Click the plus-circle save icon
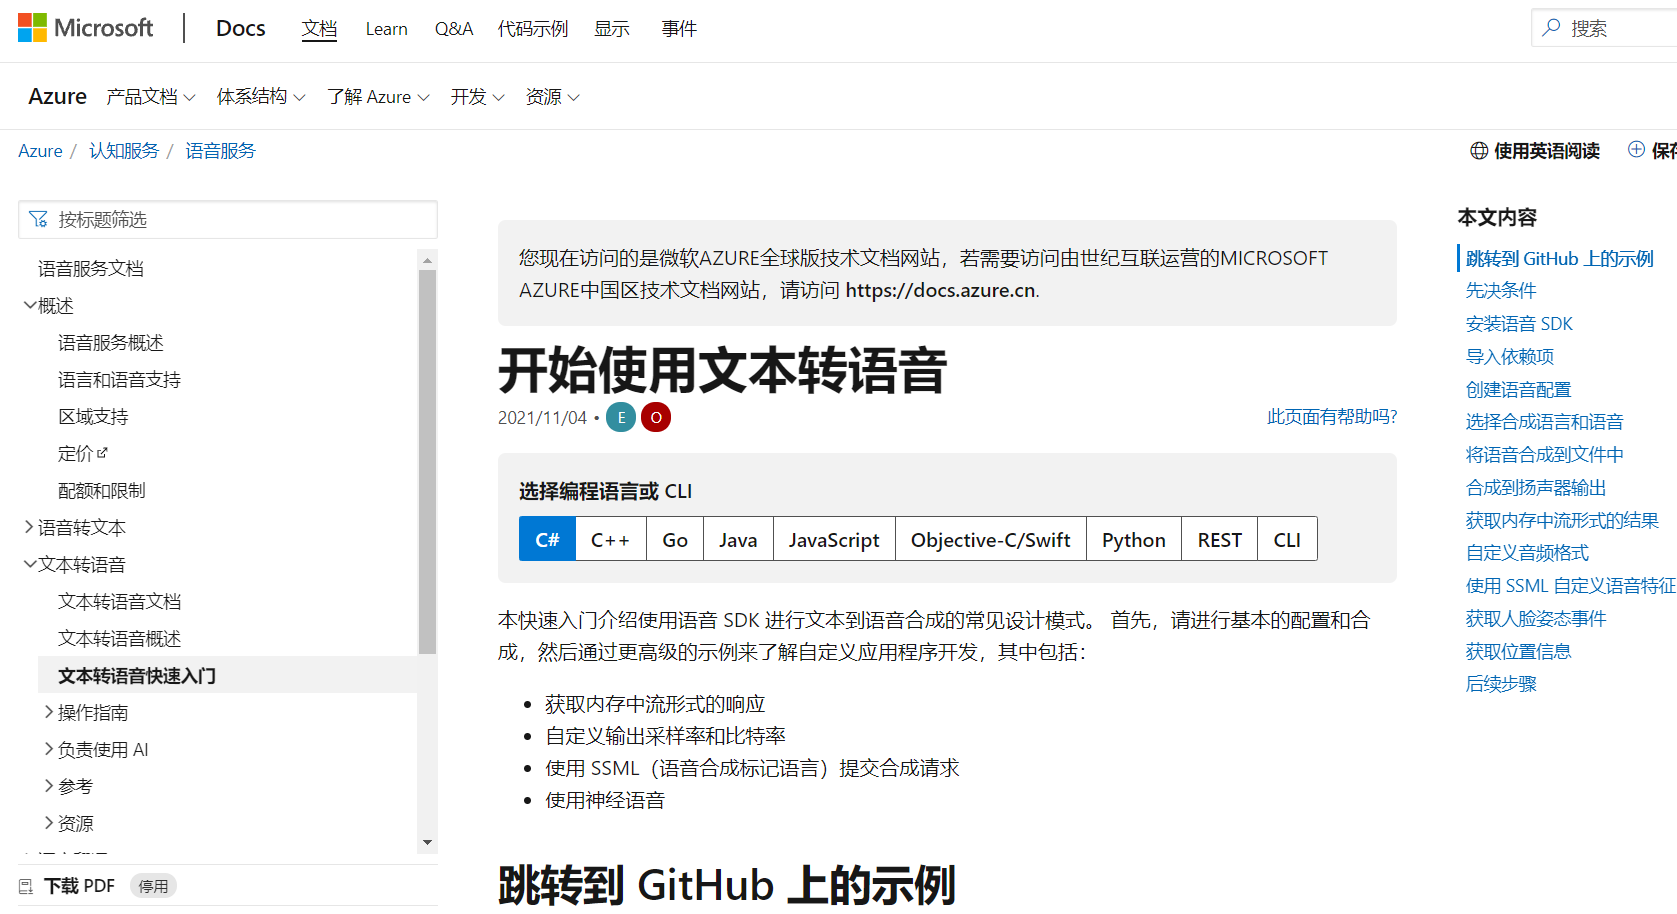The height and width of the screenshot is (914, 1677). 1636,149
